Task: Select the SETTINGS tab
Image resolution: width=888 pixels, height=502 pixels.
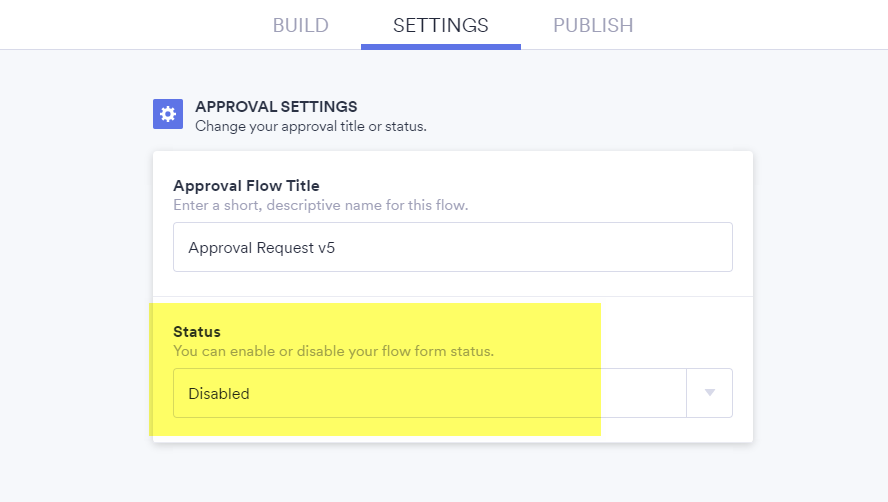Action: click(441, 25)
